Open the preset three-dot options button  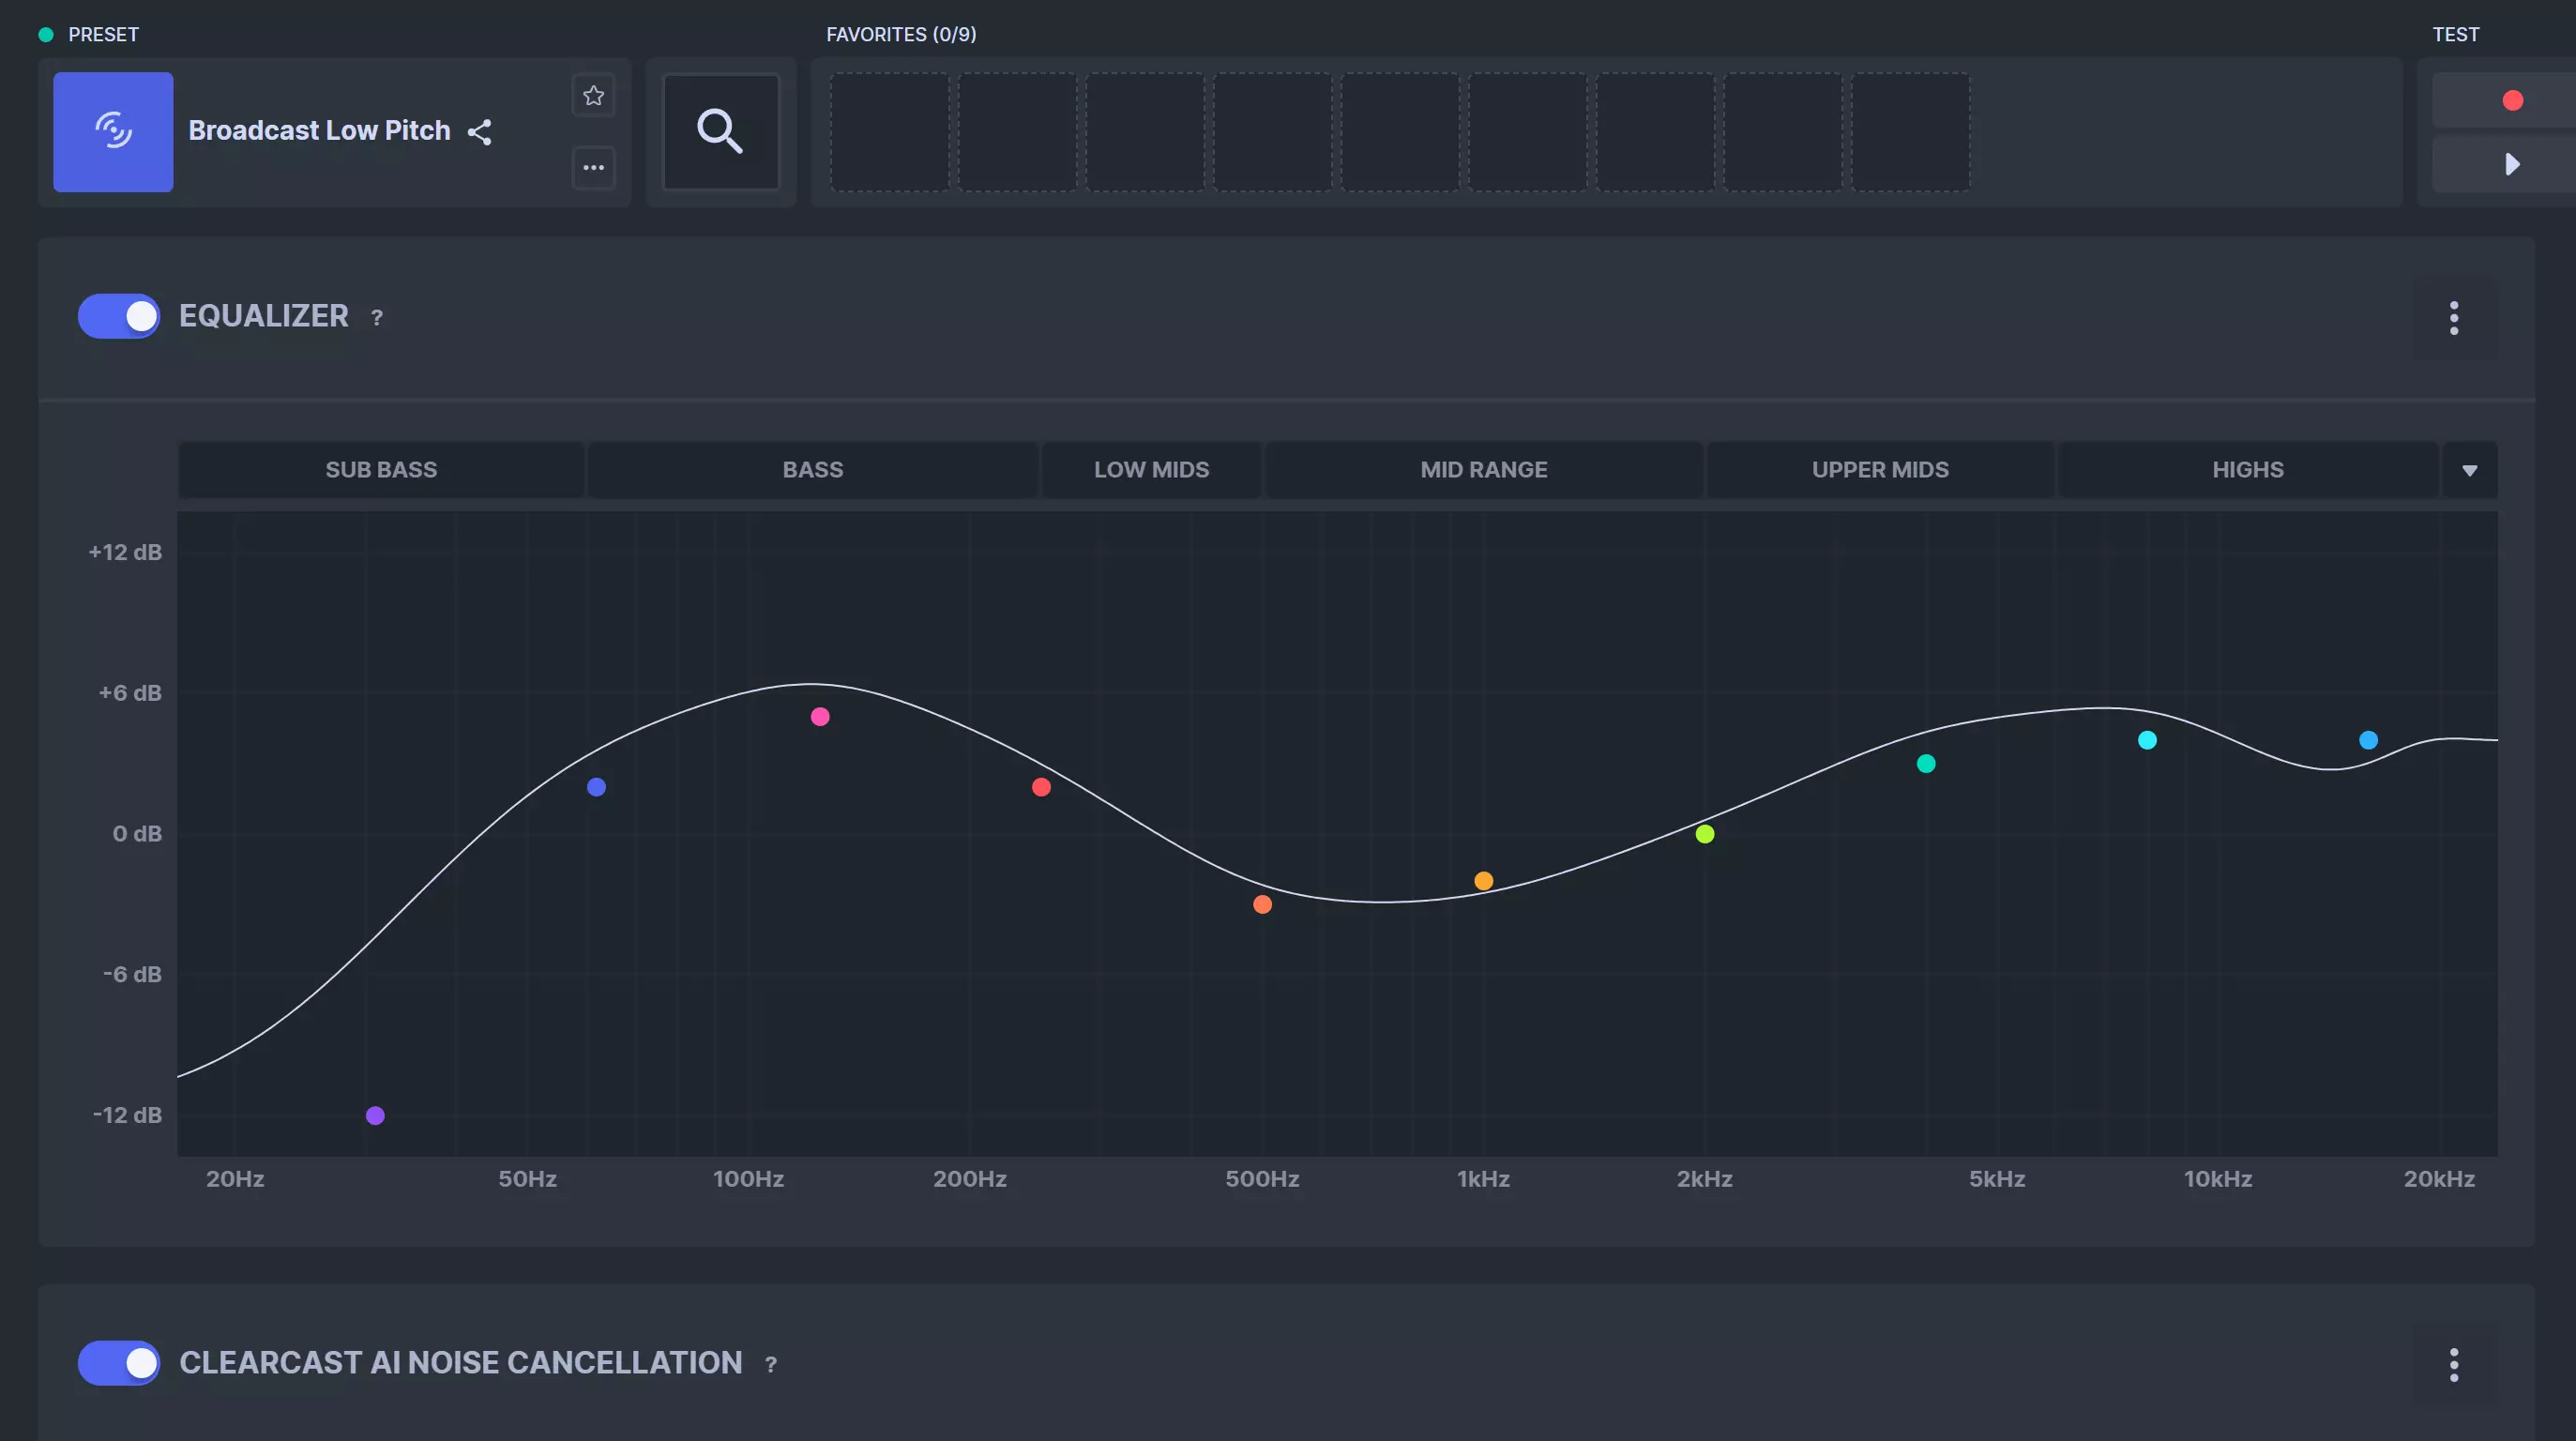594,167
